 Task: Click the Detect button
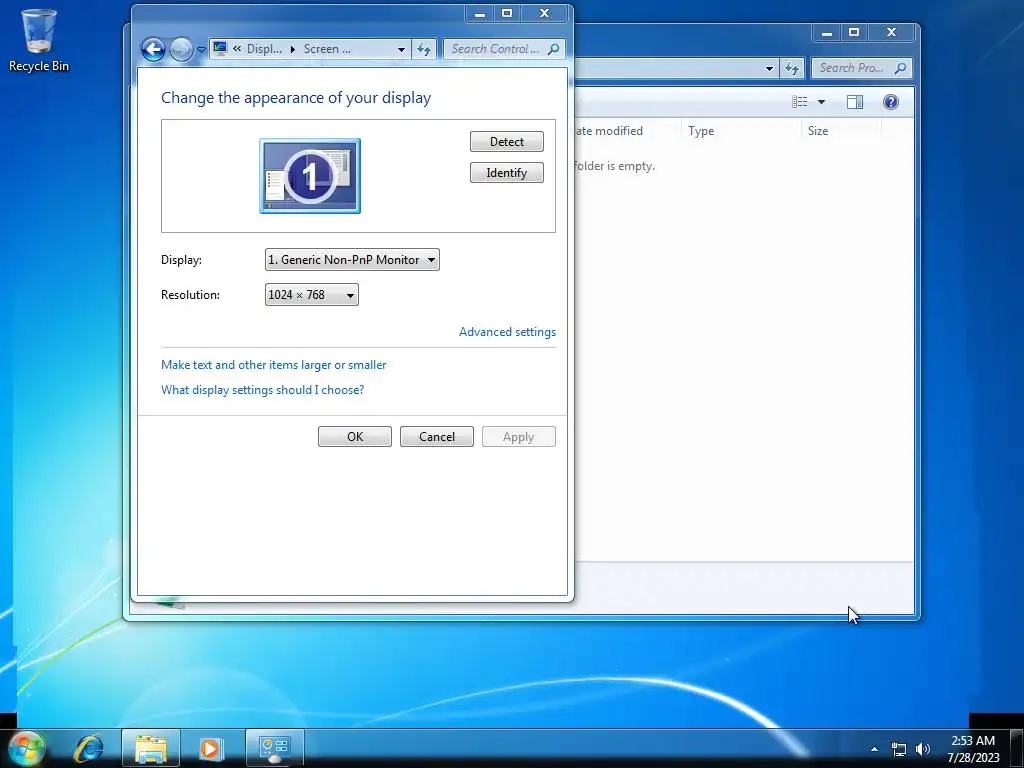tap(507, 142)
